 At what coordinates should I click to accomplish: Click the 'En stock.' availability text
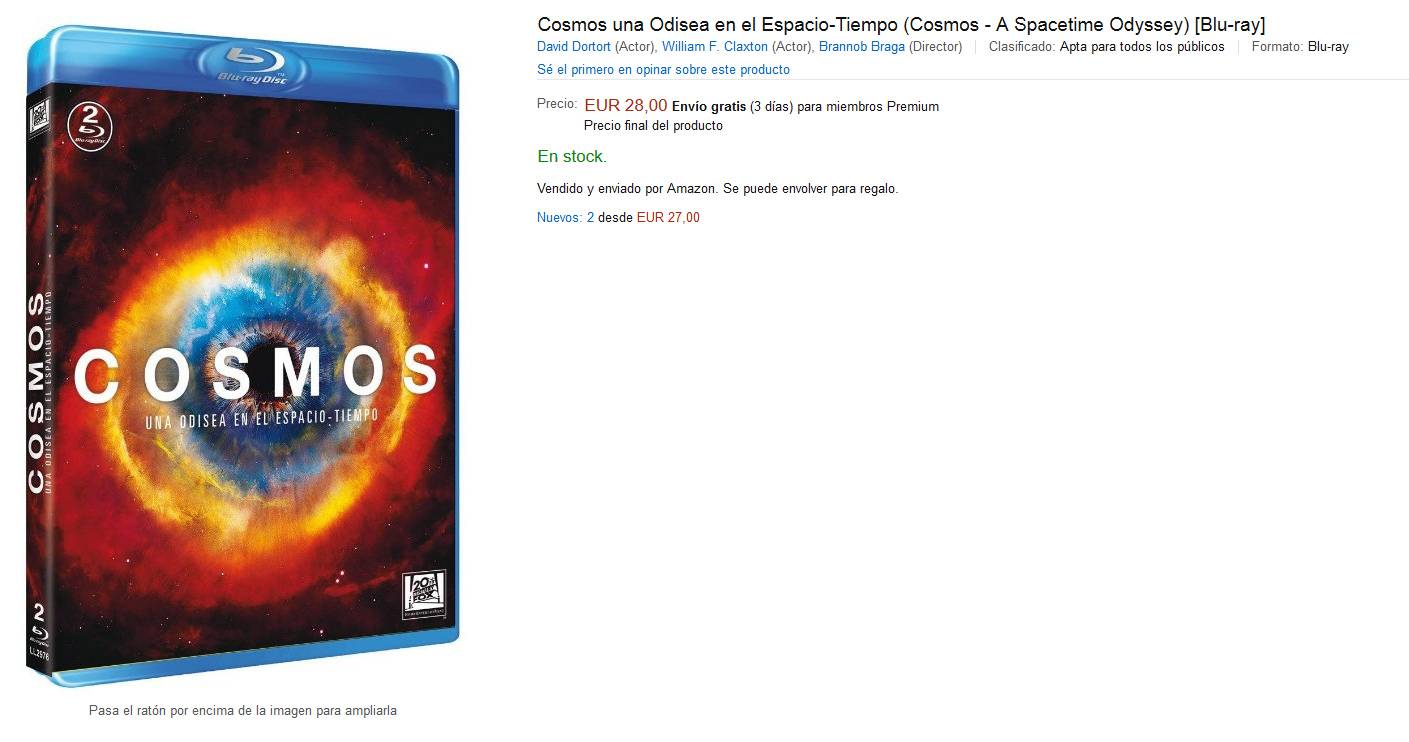click(572, 156)
